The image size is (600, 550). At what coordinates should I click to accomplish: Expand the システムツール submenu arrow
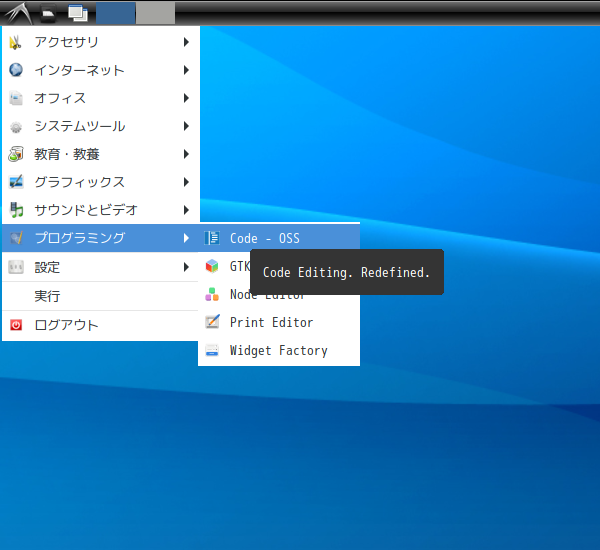tap(186, 126)
